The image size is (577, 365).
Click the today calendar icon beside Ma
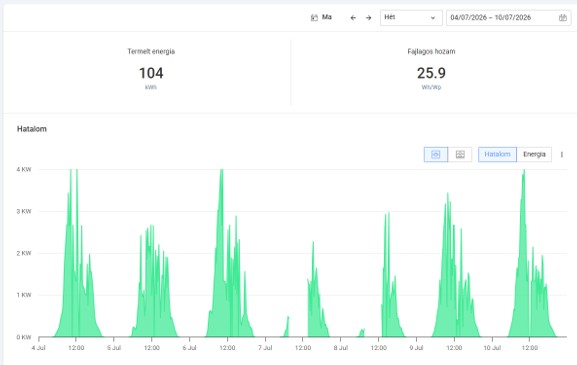(314, 18)
